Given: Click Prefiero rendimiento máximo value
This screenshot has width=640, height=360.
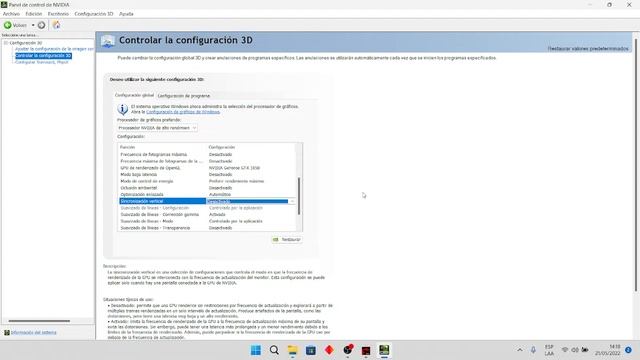Looking at the screenshot, I should [x=236, y=181].
